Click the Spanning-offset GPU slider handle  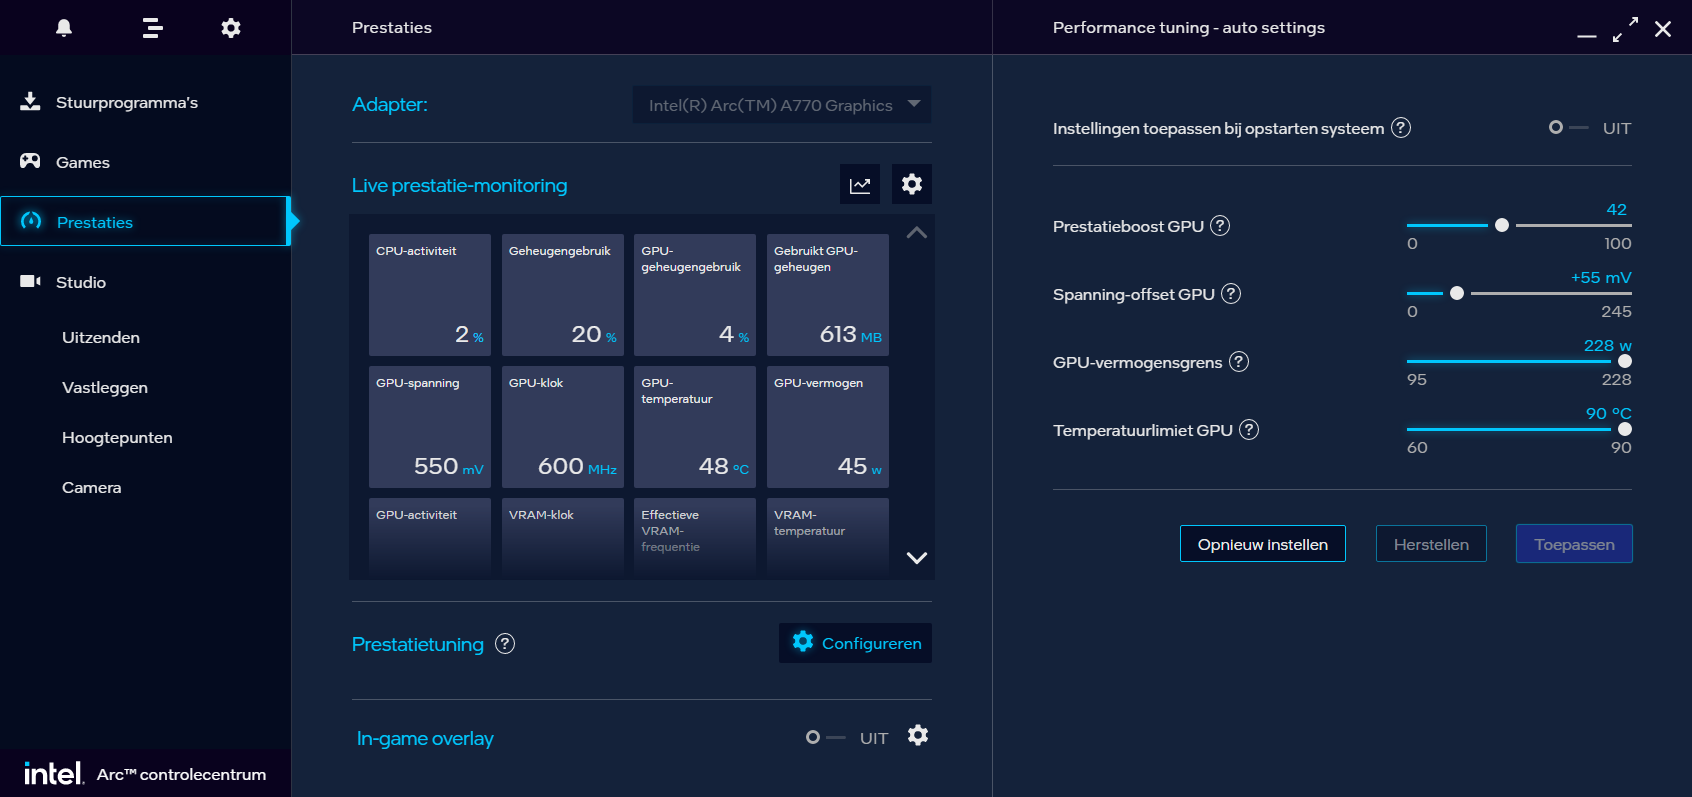pos(1457,294)
